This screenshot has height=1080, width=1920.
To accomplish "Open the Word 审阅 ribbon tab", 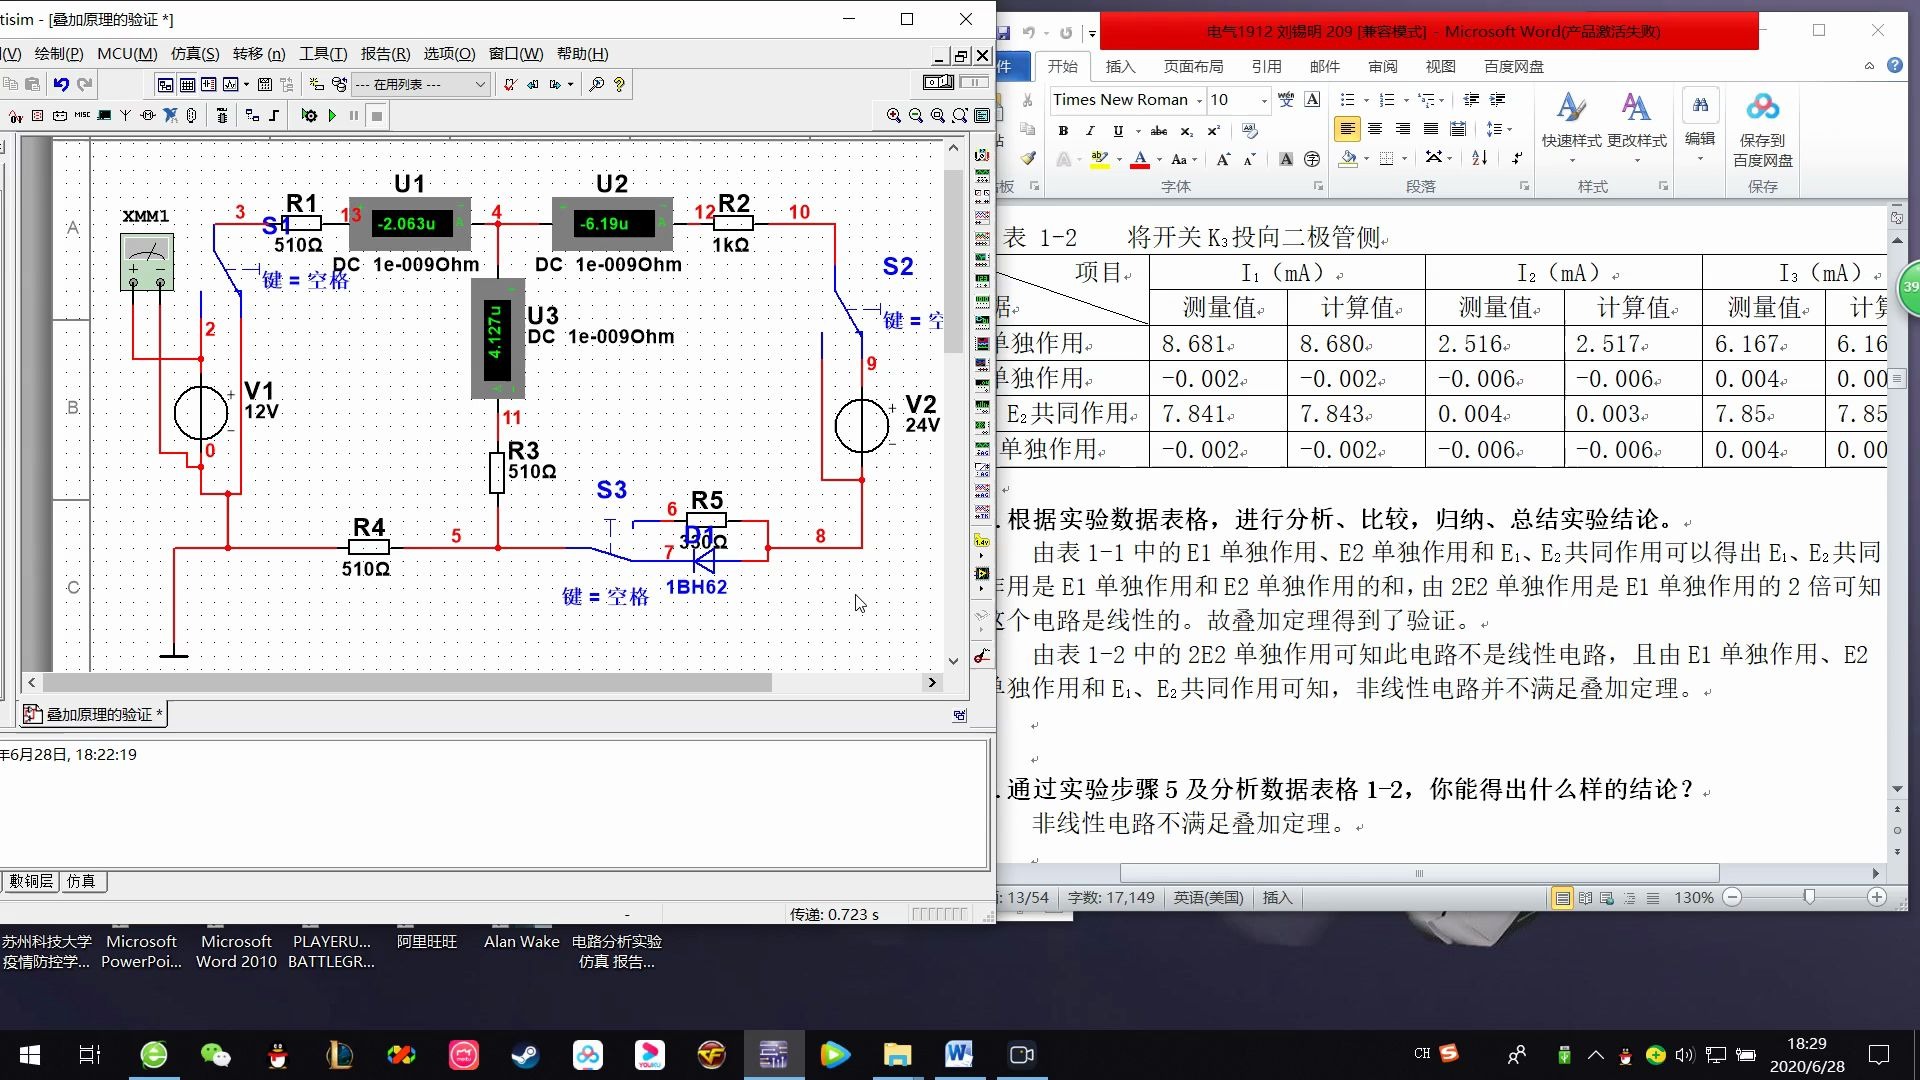I will tap(1383, 67).
